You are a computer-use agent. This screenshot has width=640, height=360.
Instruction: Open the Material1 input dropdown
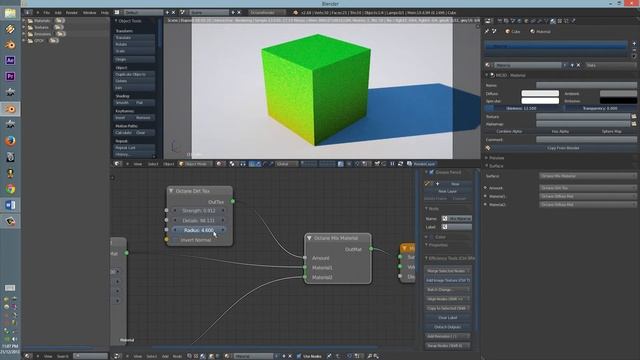tap(588, 196)
